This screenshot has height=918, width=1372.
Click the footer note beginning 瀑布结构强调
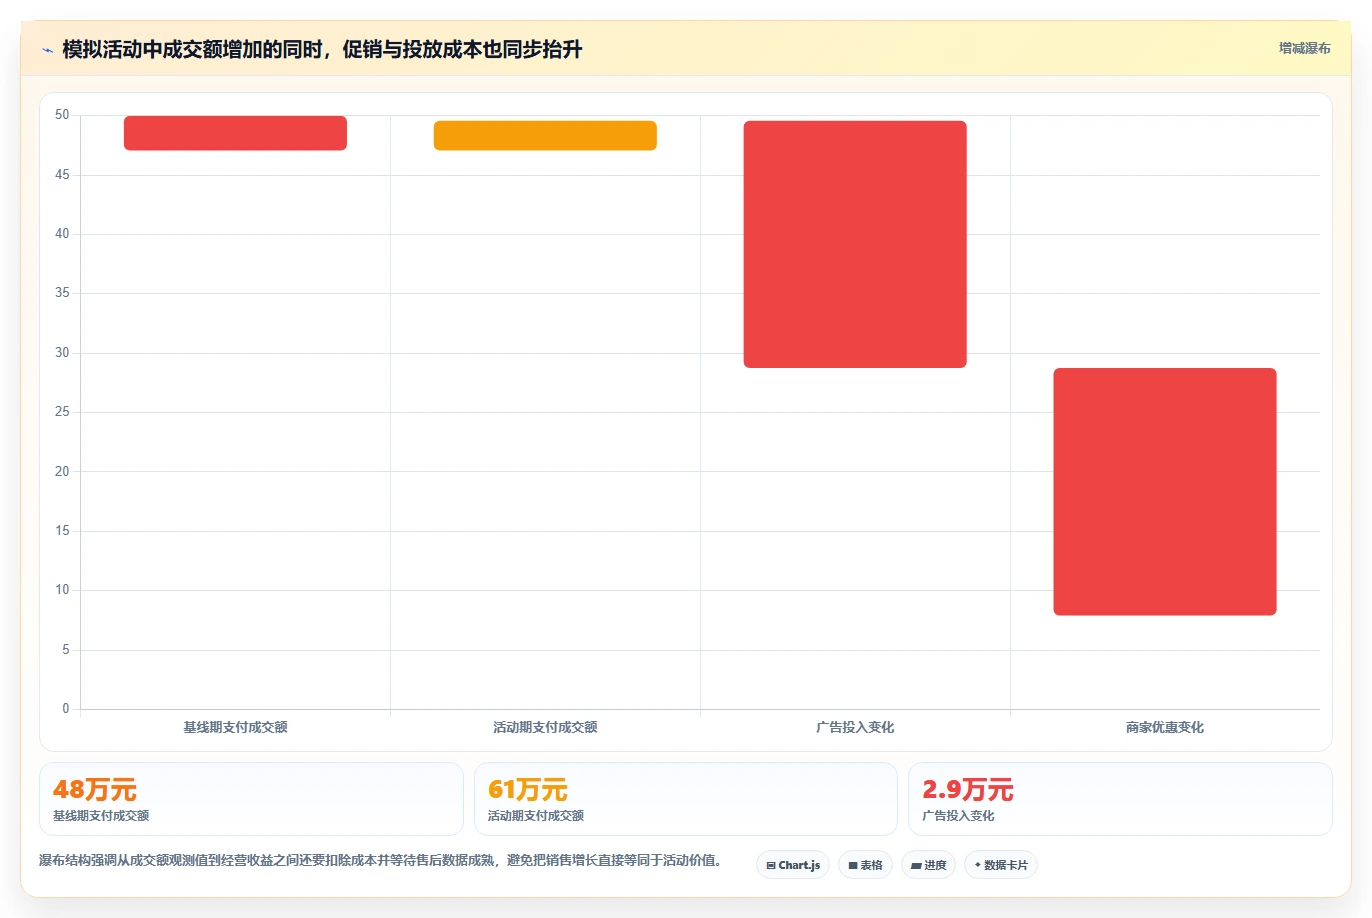pos(381,861)
